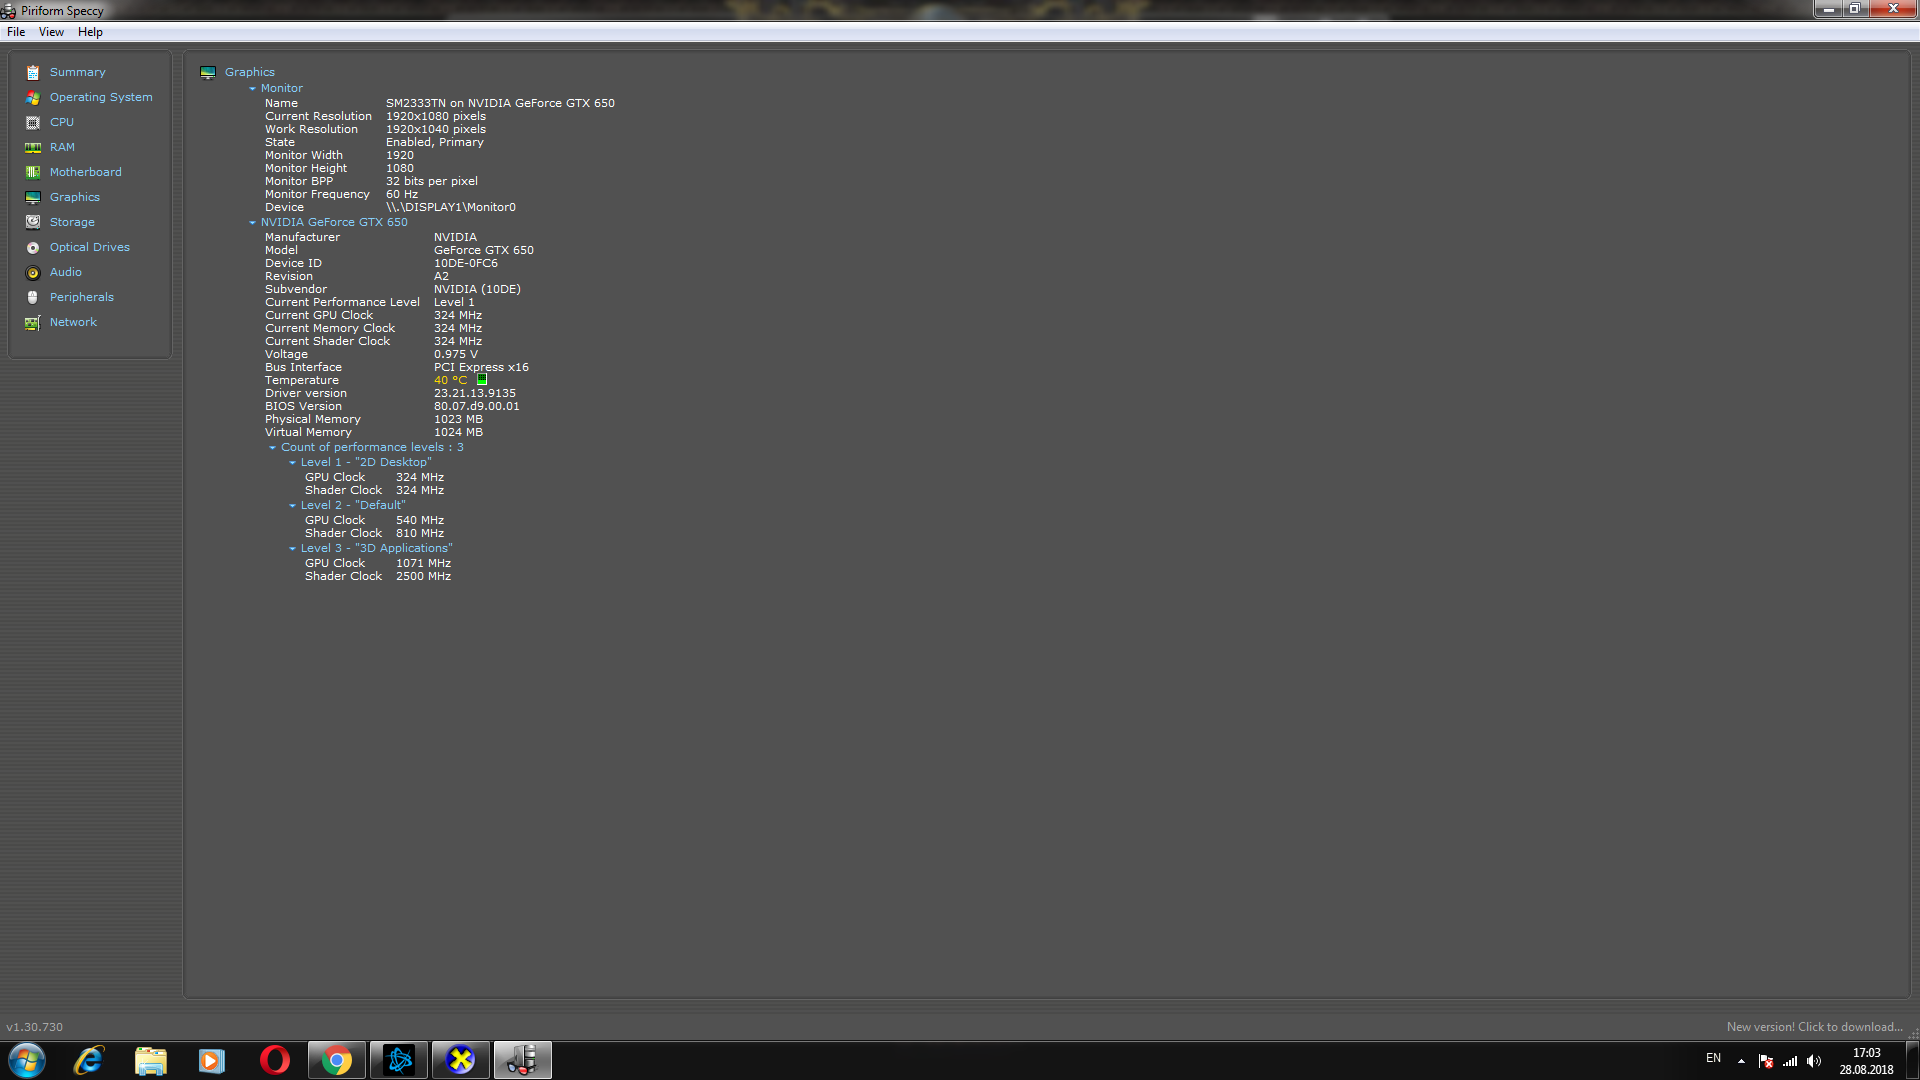Select the Optical Drives disc icon
Screen dimensions: 1920x1080
(33, 247)
